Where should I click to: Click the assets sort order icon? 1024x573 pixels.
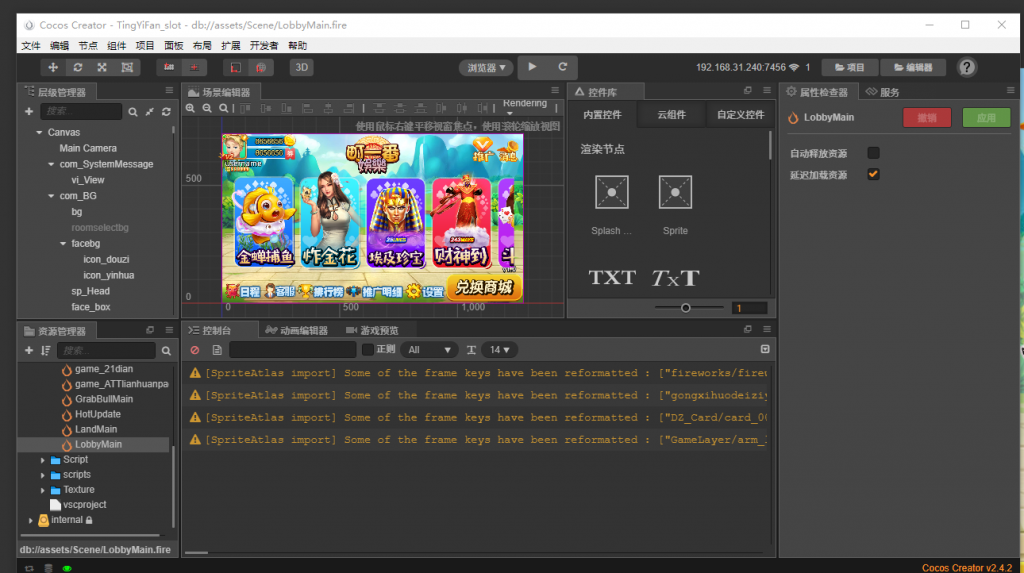click(45, 351)
